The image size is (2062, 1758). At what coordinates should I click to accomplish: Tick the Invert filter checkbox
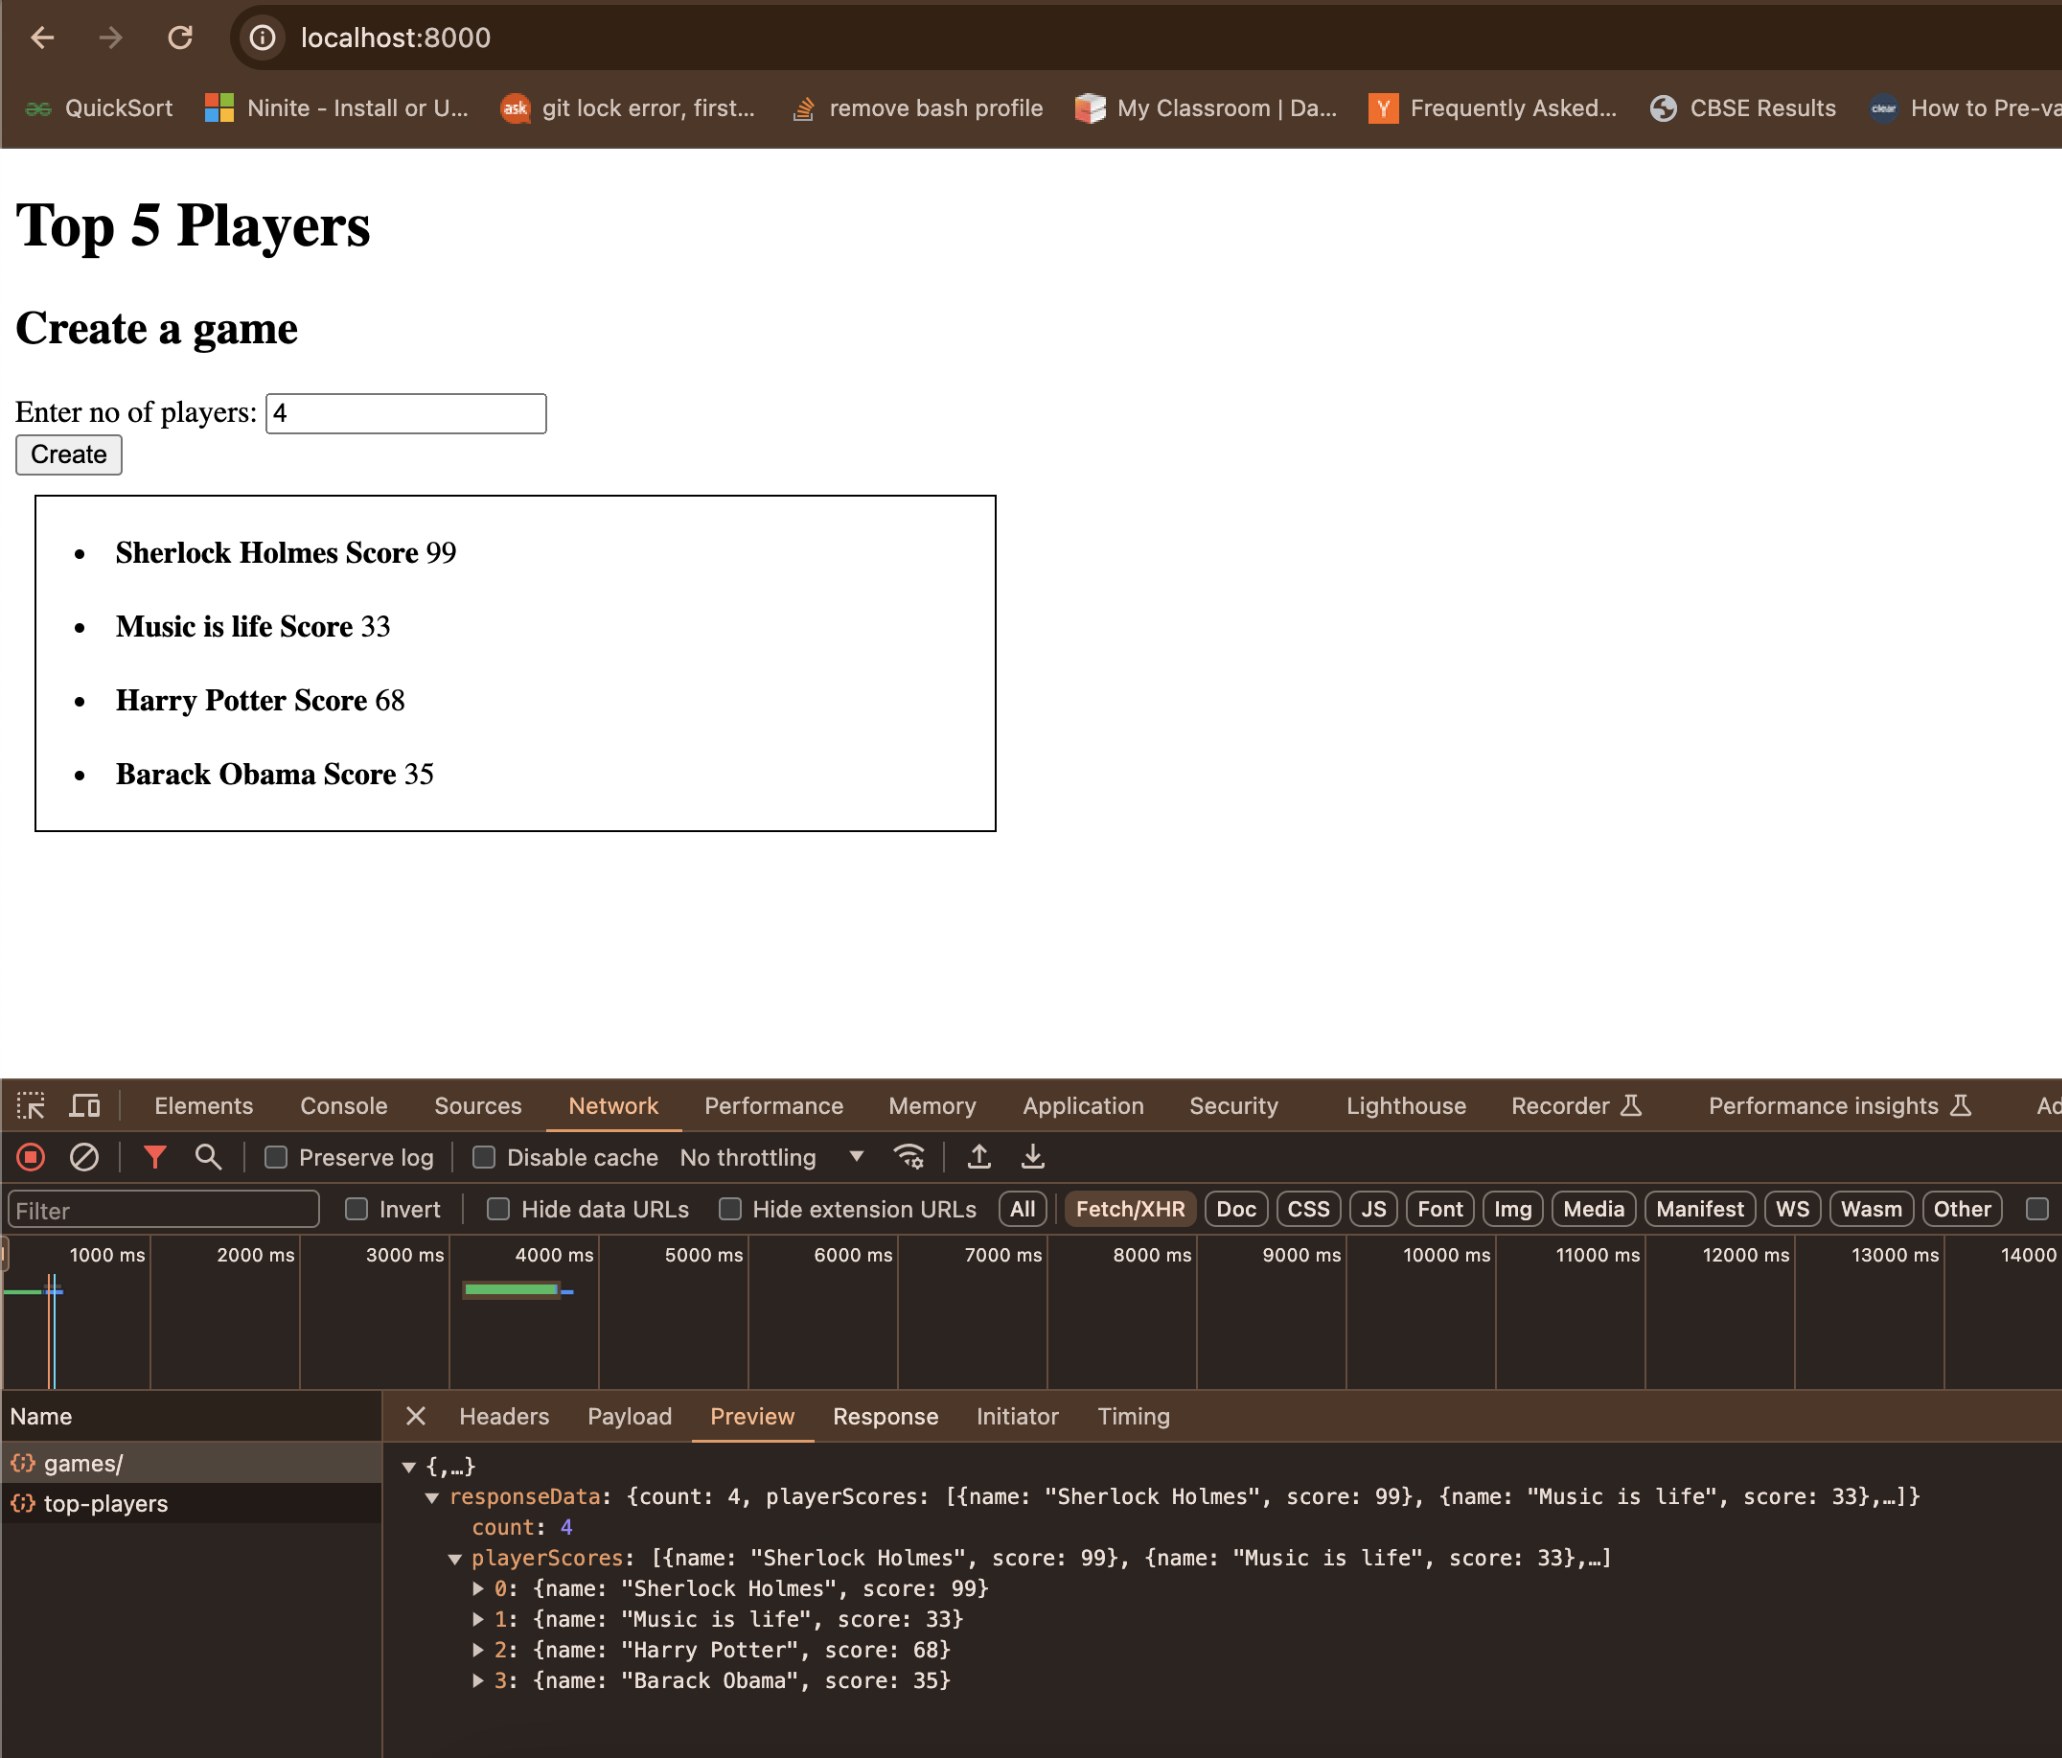(356, 1209)
